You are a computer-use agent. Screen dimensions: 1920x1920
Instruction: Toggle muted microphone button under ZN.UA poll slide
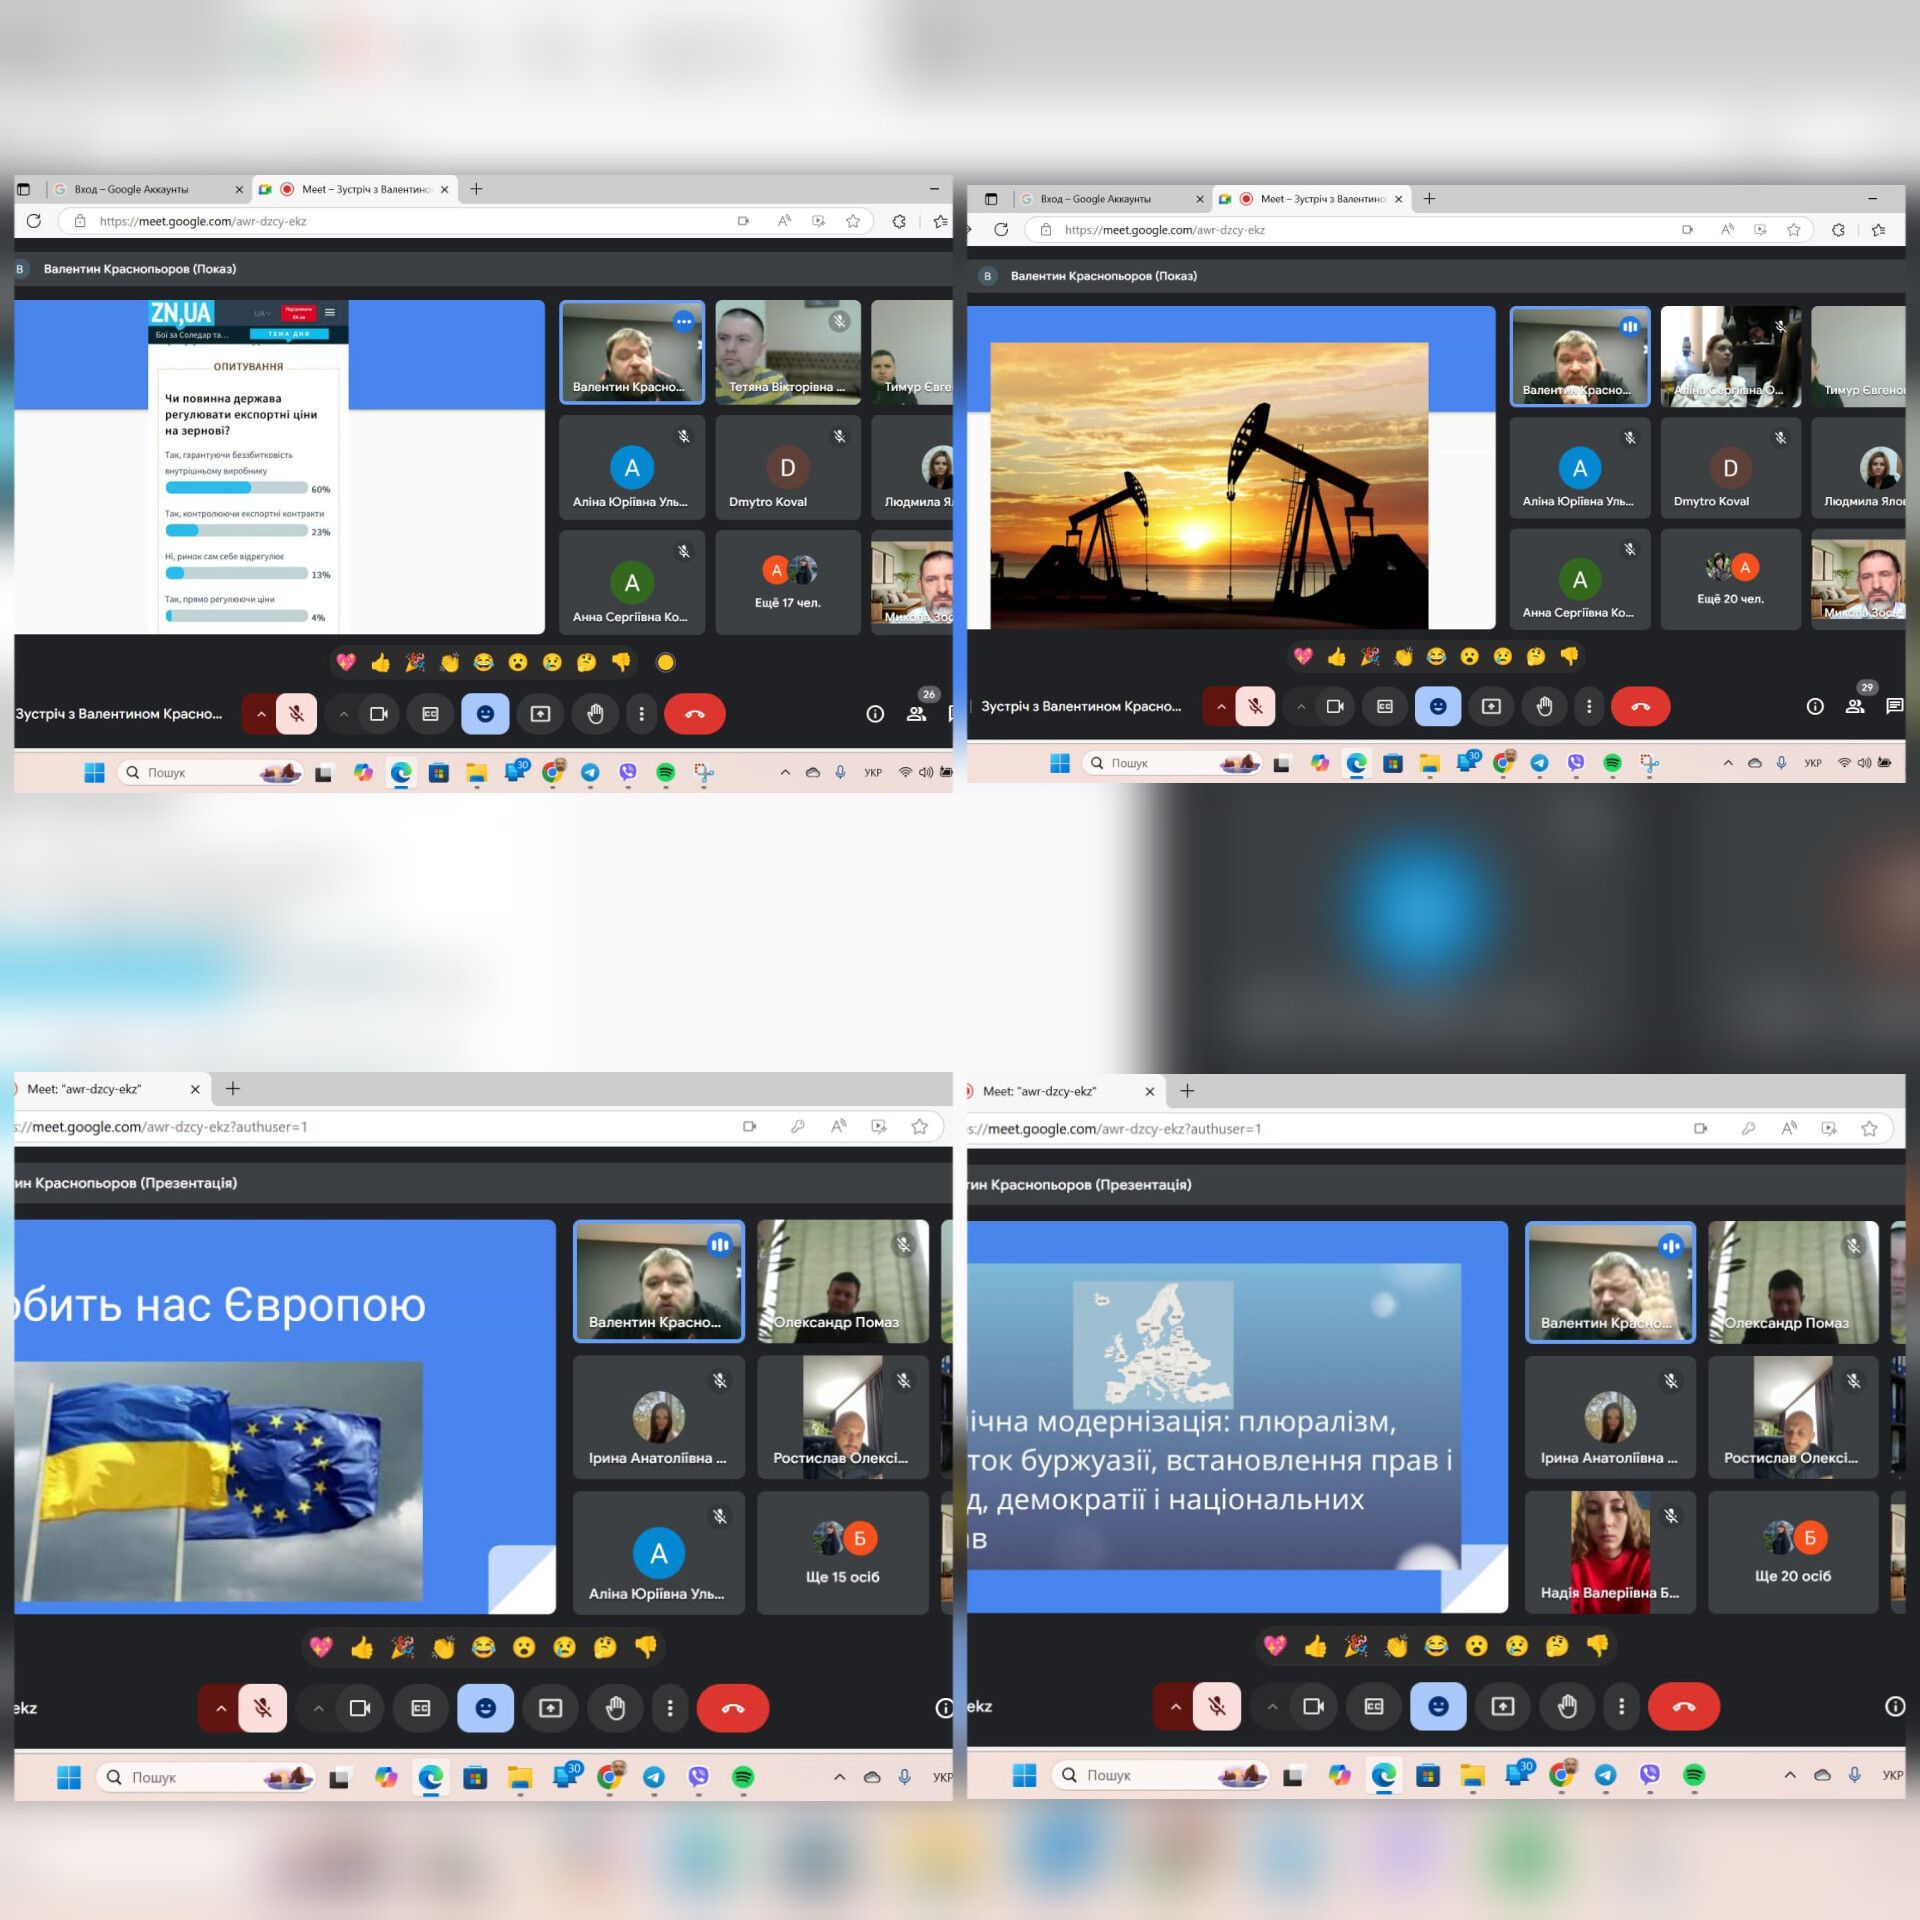click(296, 714)
